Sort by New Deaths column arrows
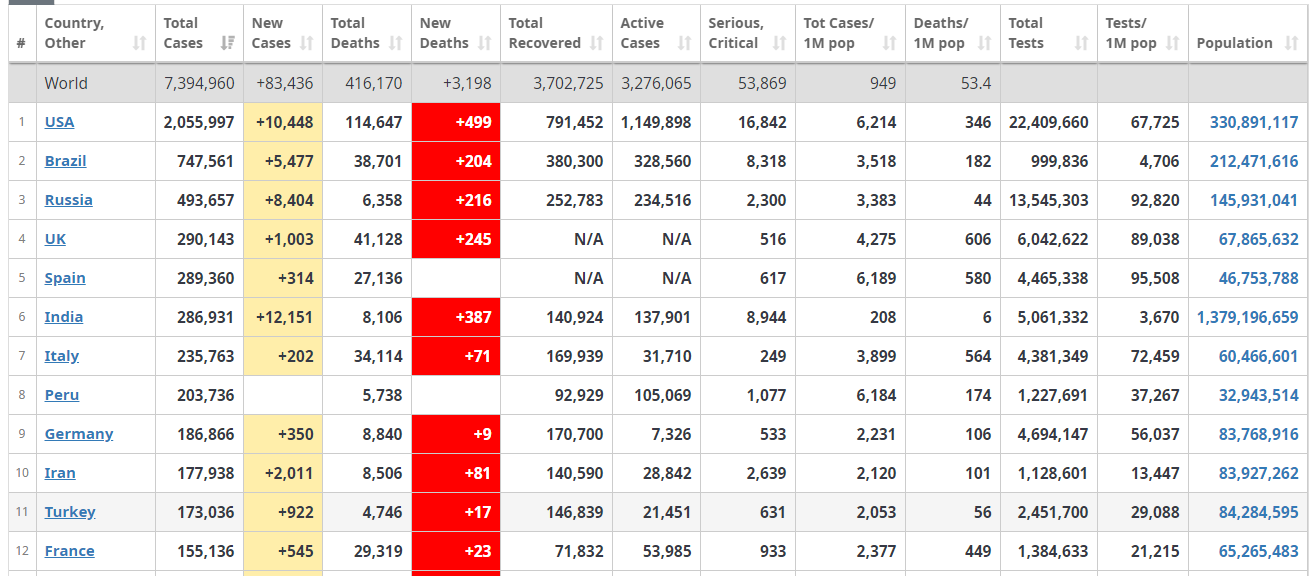 [x=485, y=43]
